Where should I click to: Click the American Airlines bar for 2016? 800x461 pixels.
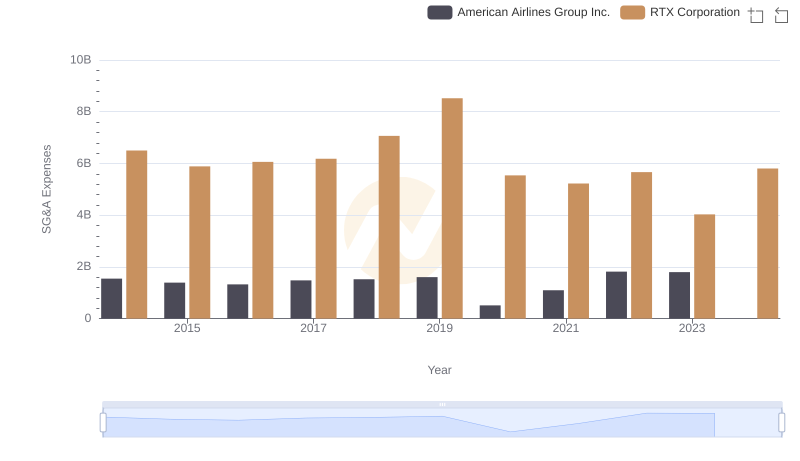[x=238, y=301]
